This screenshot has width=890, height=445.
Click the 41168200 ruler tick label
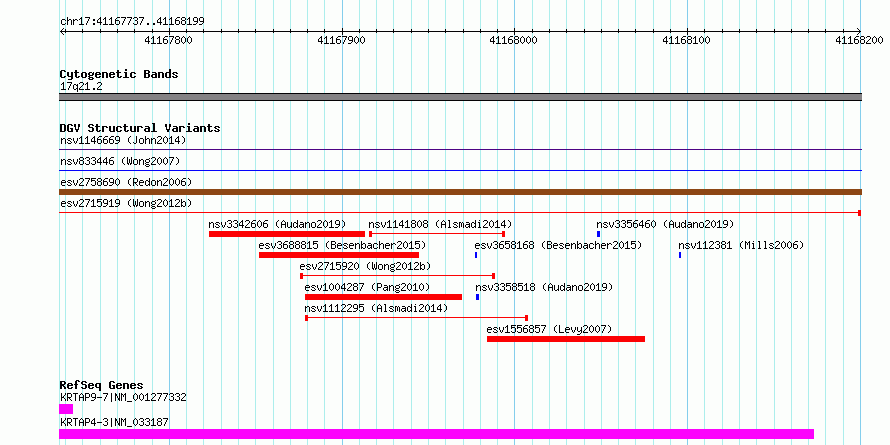pos(859,40)
